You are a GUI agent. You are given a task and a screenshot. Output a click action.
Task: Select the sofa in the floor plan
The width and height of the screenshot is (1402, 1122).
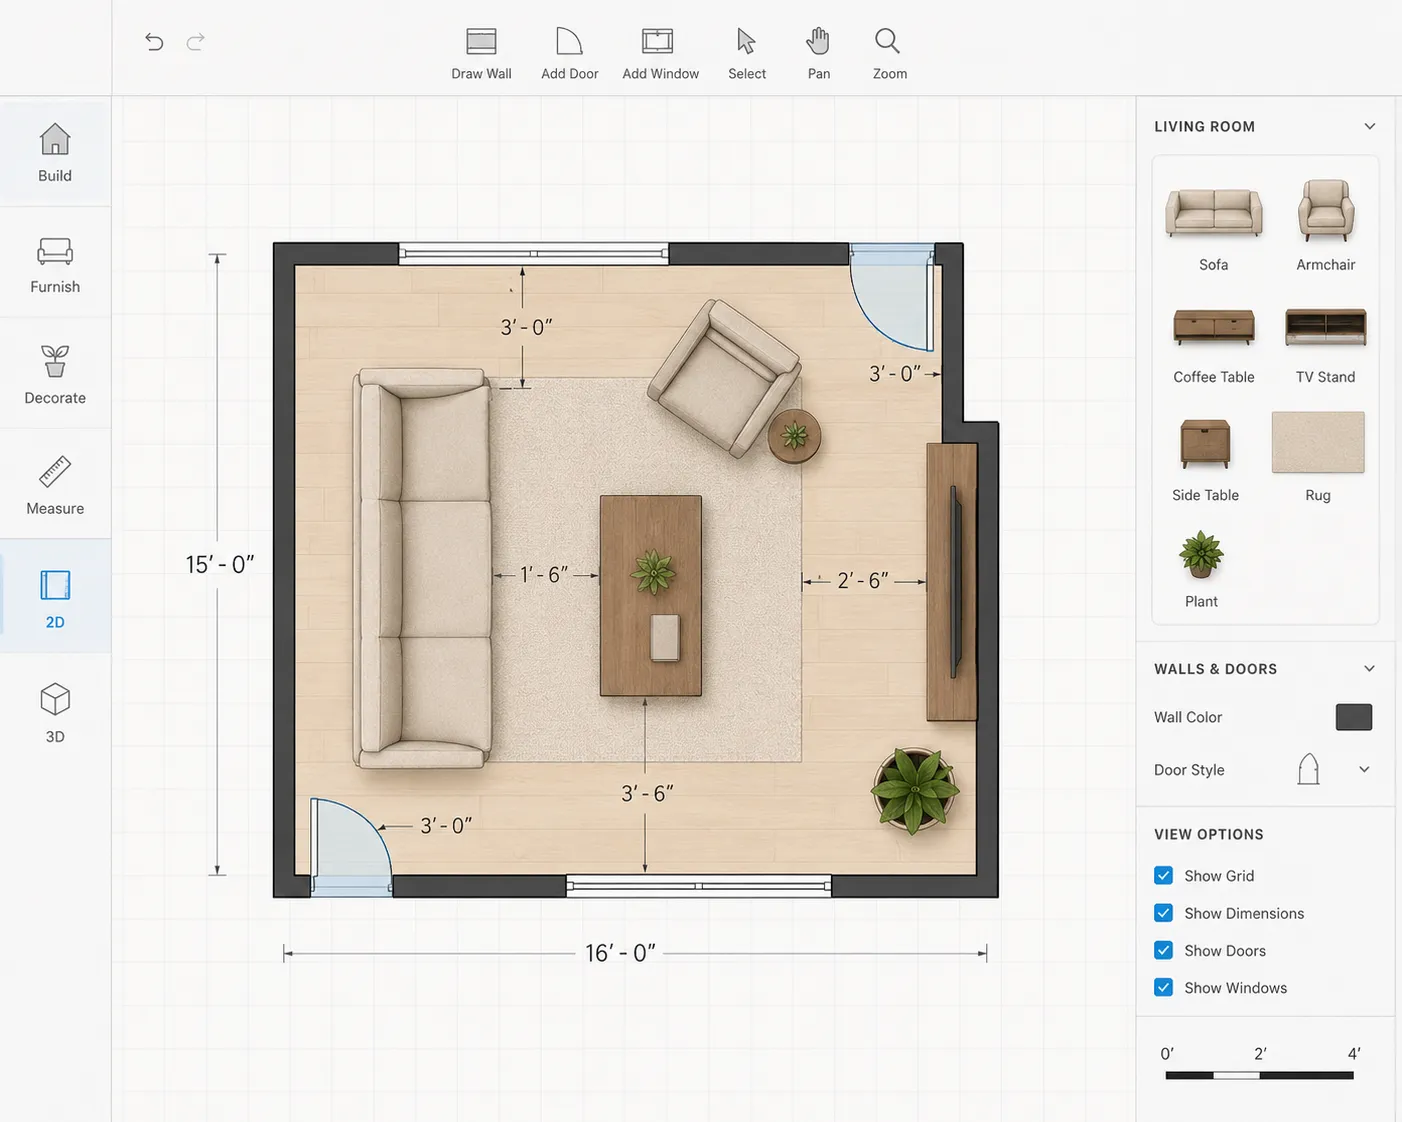(x=424, y=568)
